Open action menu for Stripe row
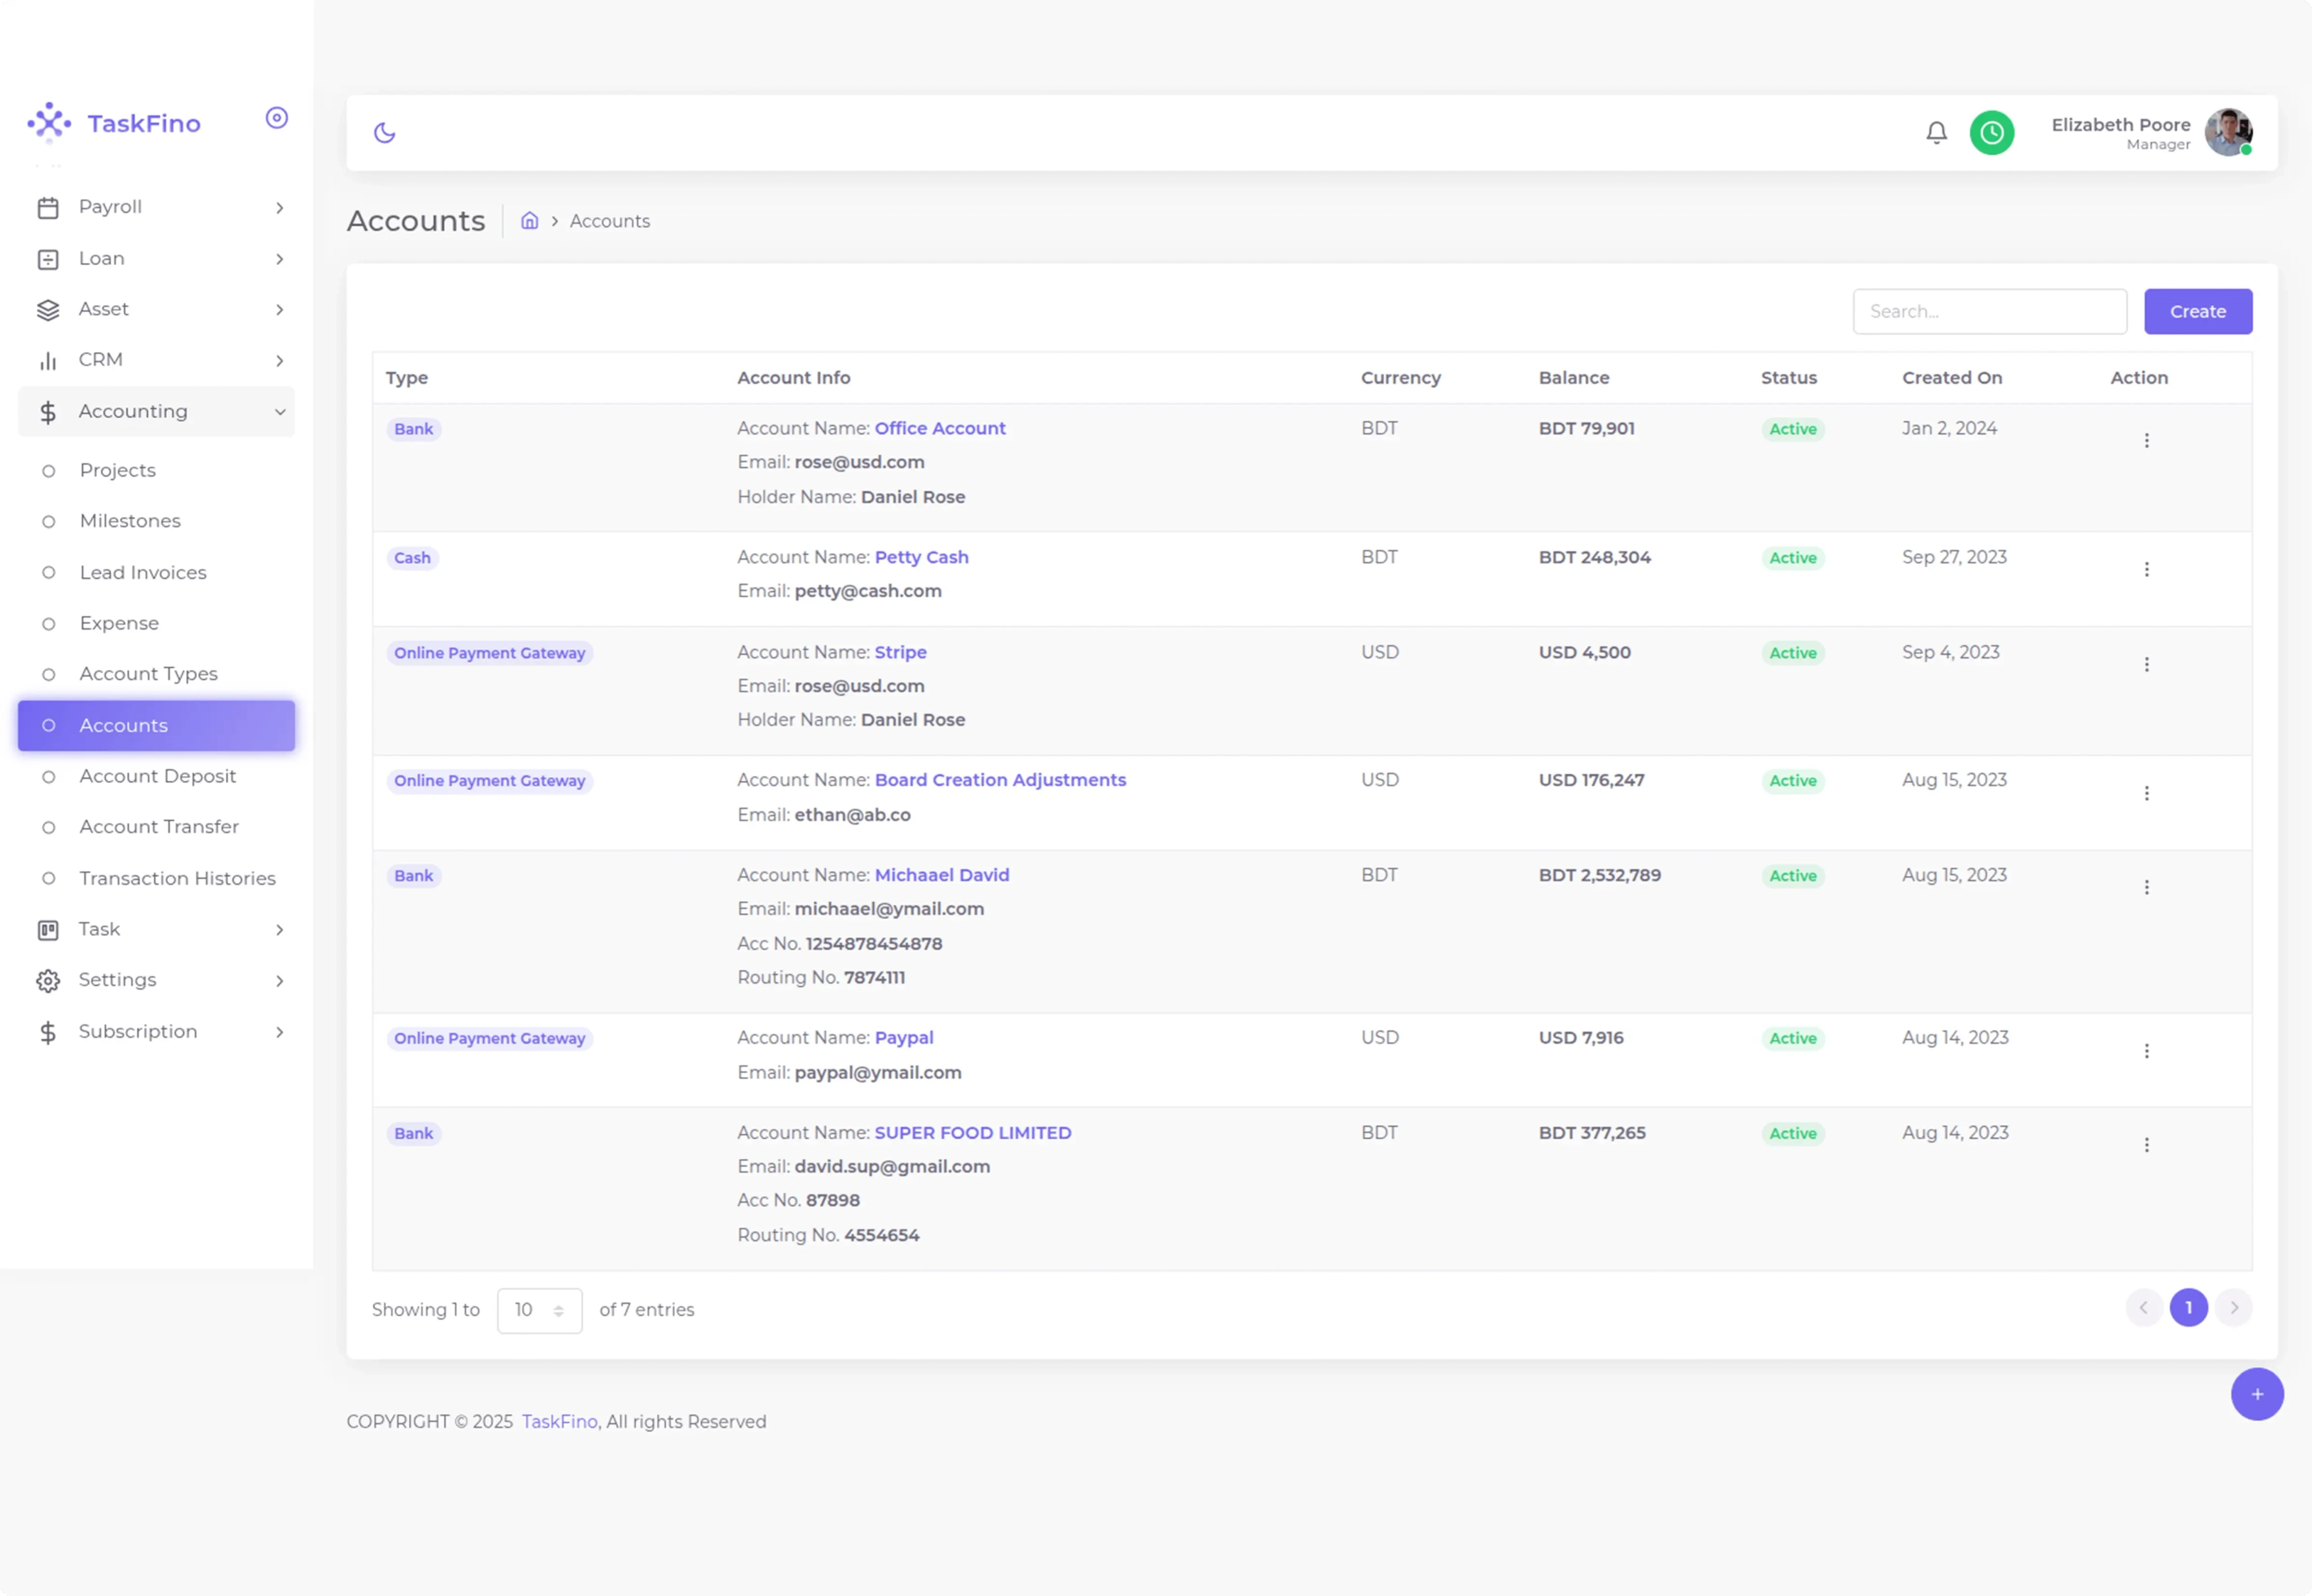The width and height of the screenshot is (2312, 1596). point(2146,665)
